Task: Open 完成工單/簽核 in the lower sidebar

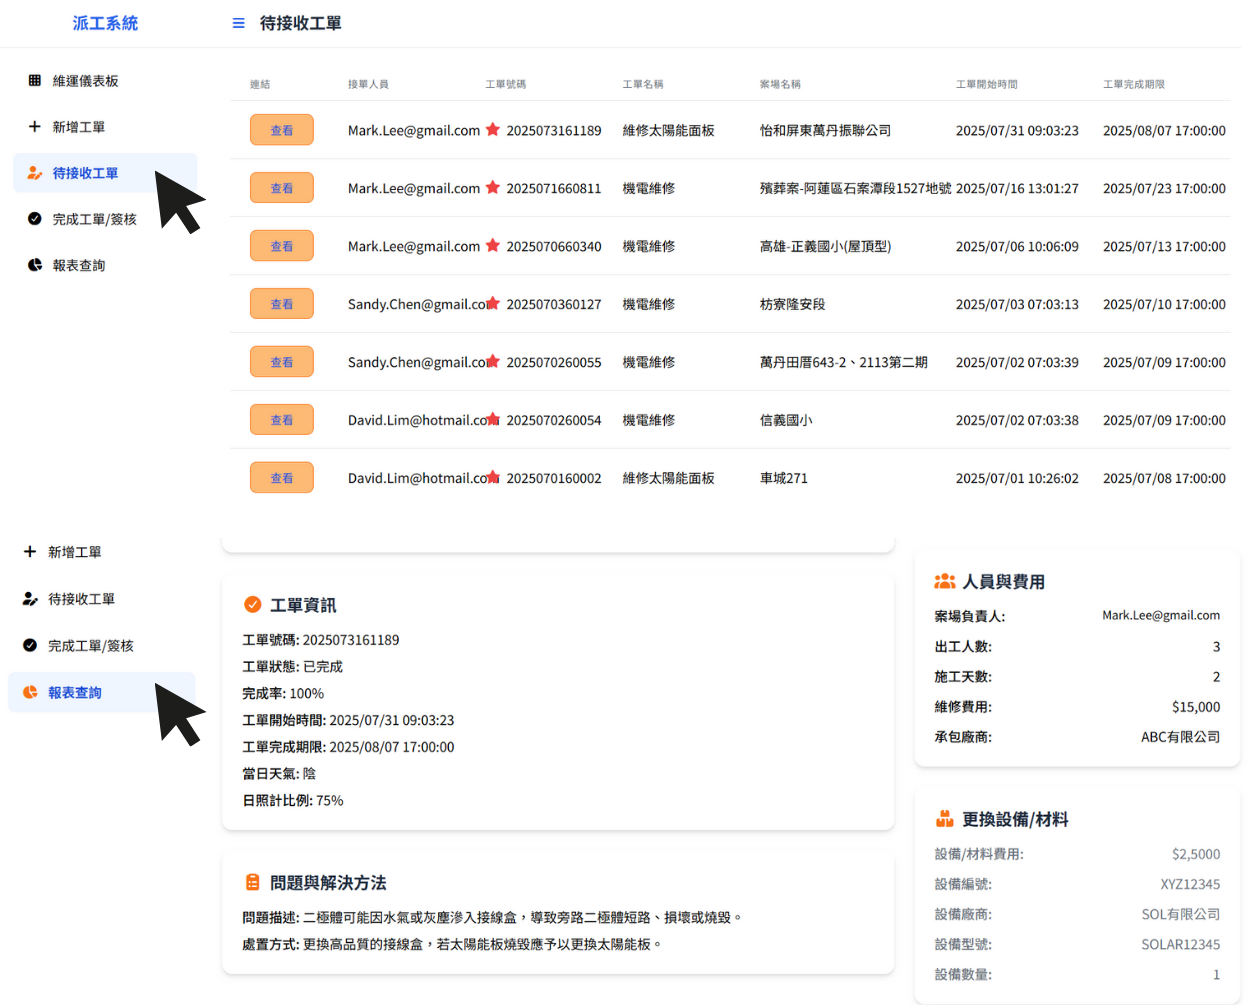Action: click(90, 646)
